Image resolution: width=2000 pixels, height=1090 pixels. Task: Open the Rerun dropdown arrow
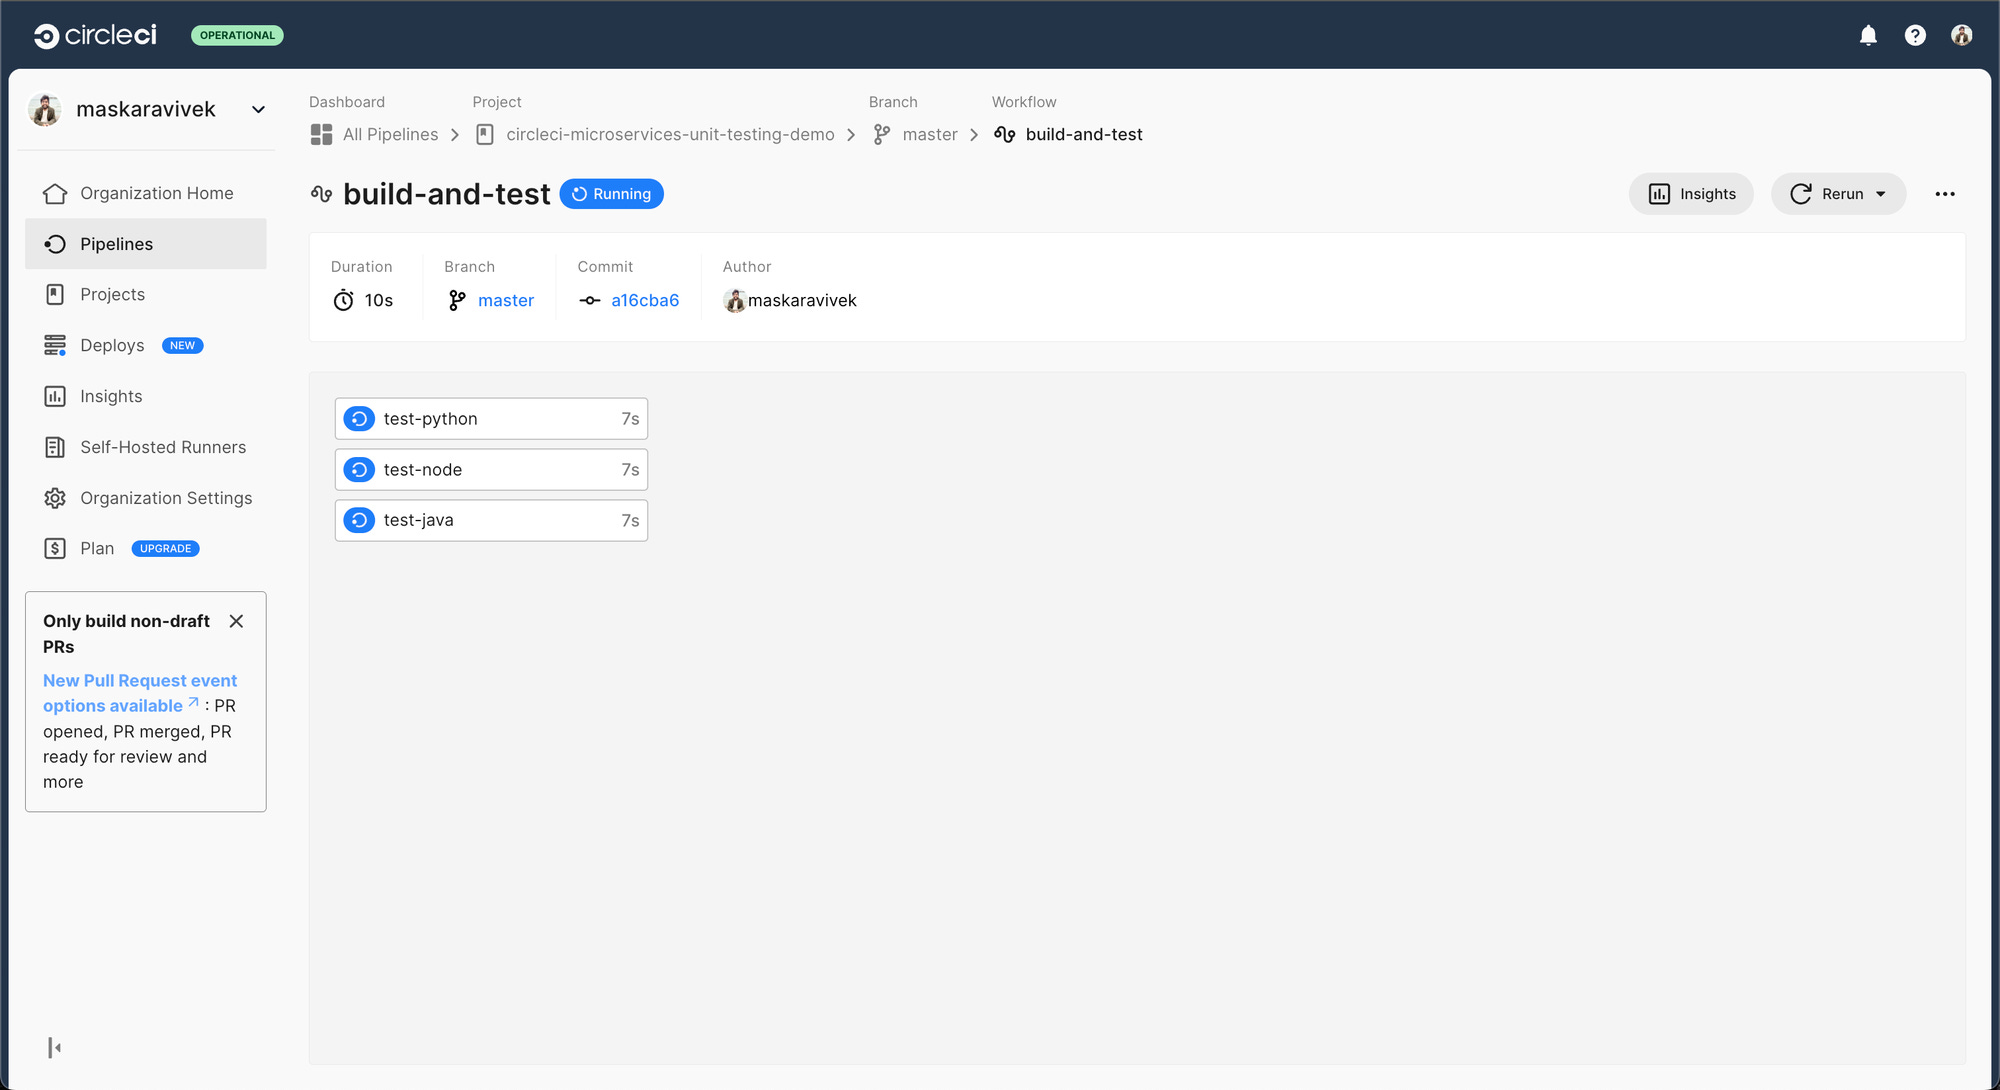1881,194
